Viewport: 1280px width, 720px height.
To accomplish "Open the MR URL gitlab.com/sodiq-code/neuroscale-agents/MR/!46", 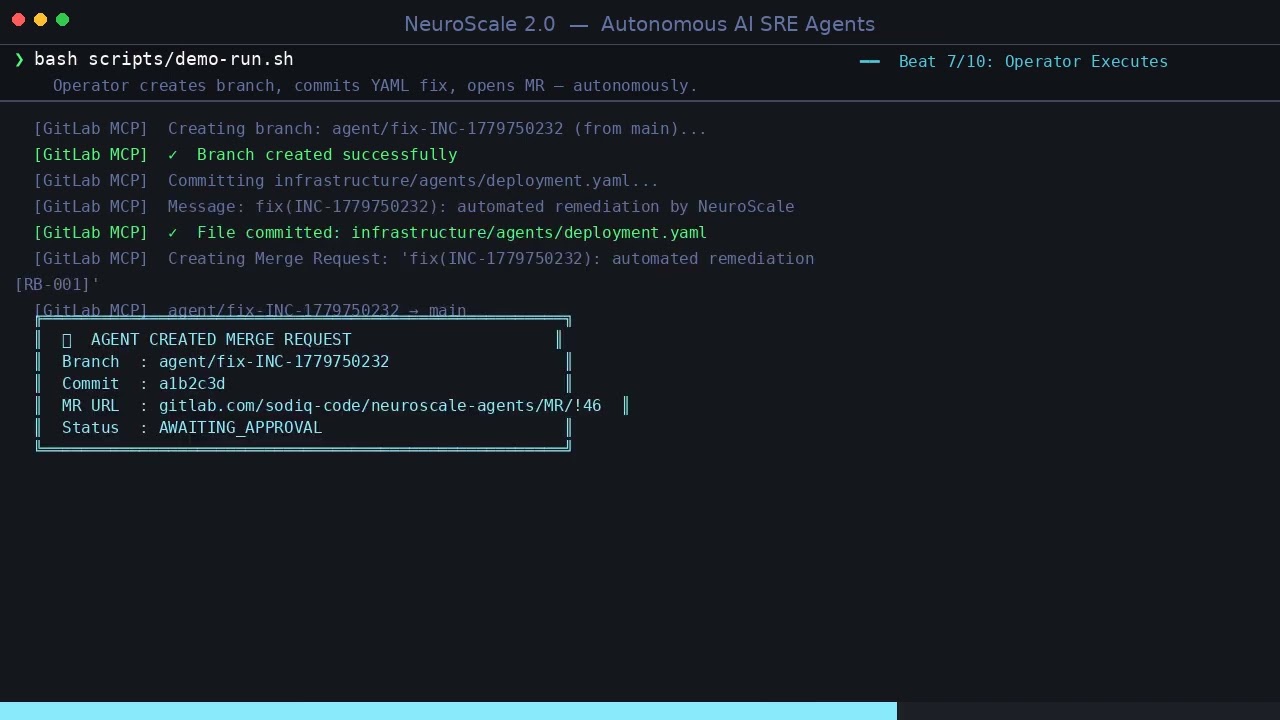I will 380,406.
